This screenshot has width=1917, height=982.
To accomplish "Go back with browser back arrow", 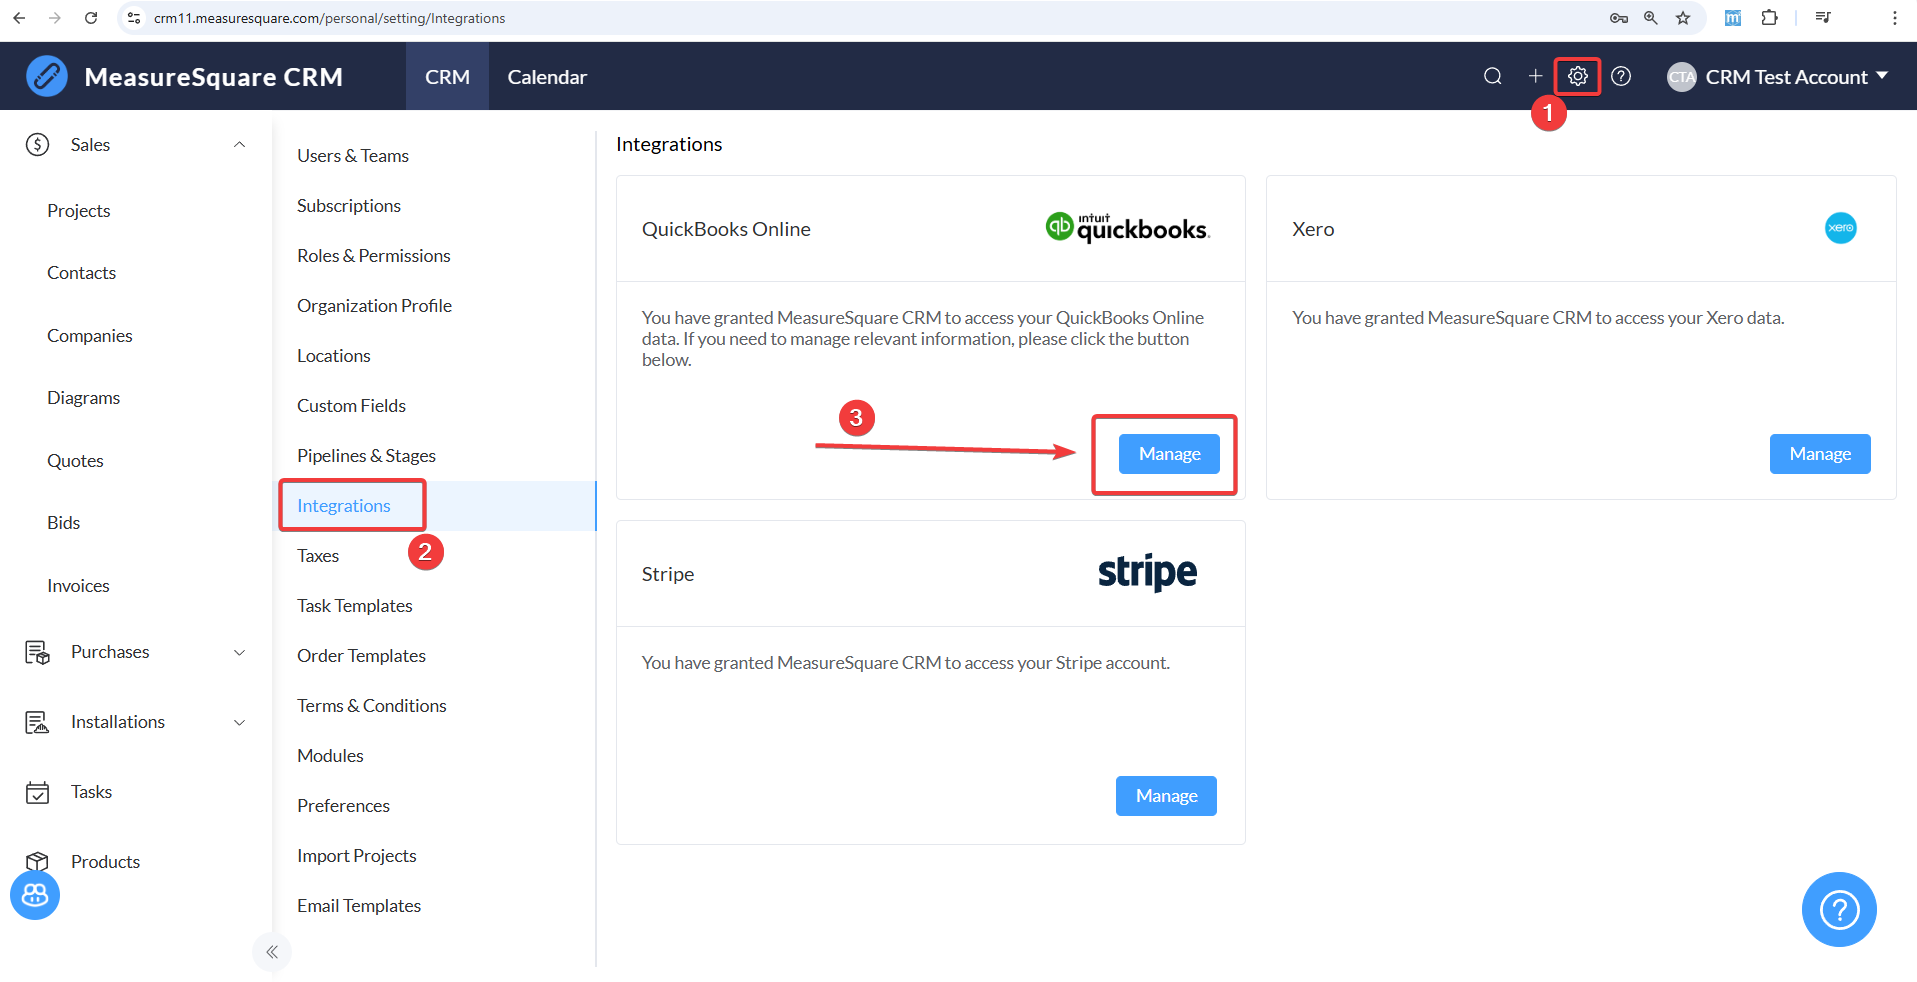I will (19, 18).
